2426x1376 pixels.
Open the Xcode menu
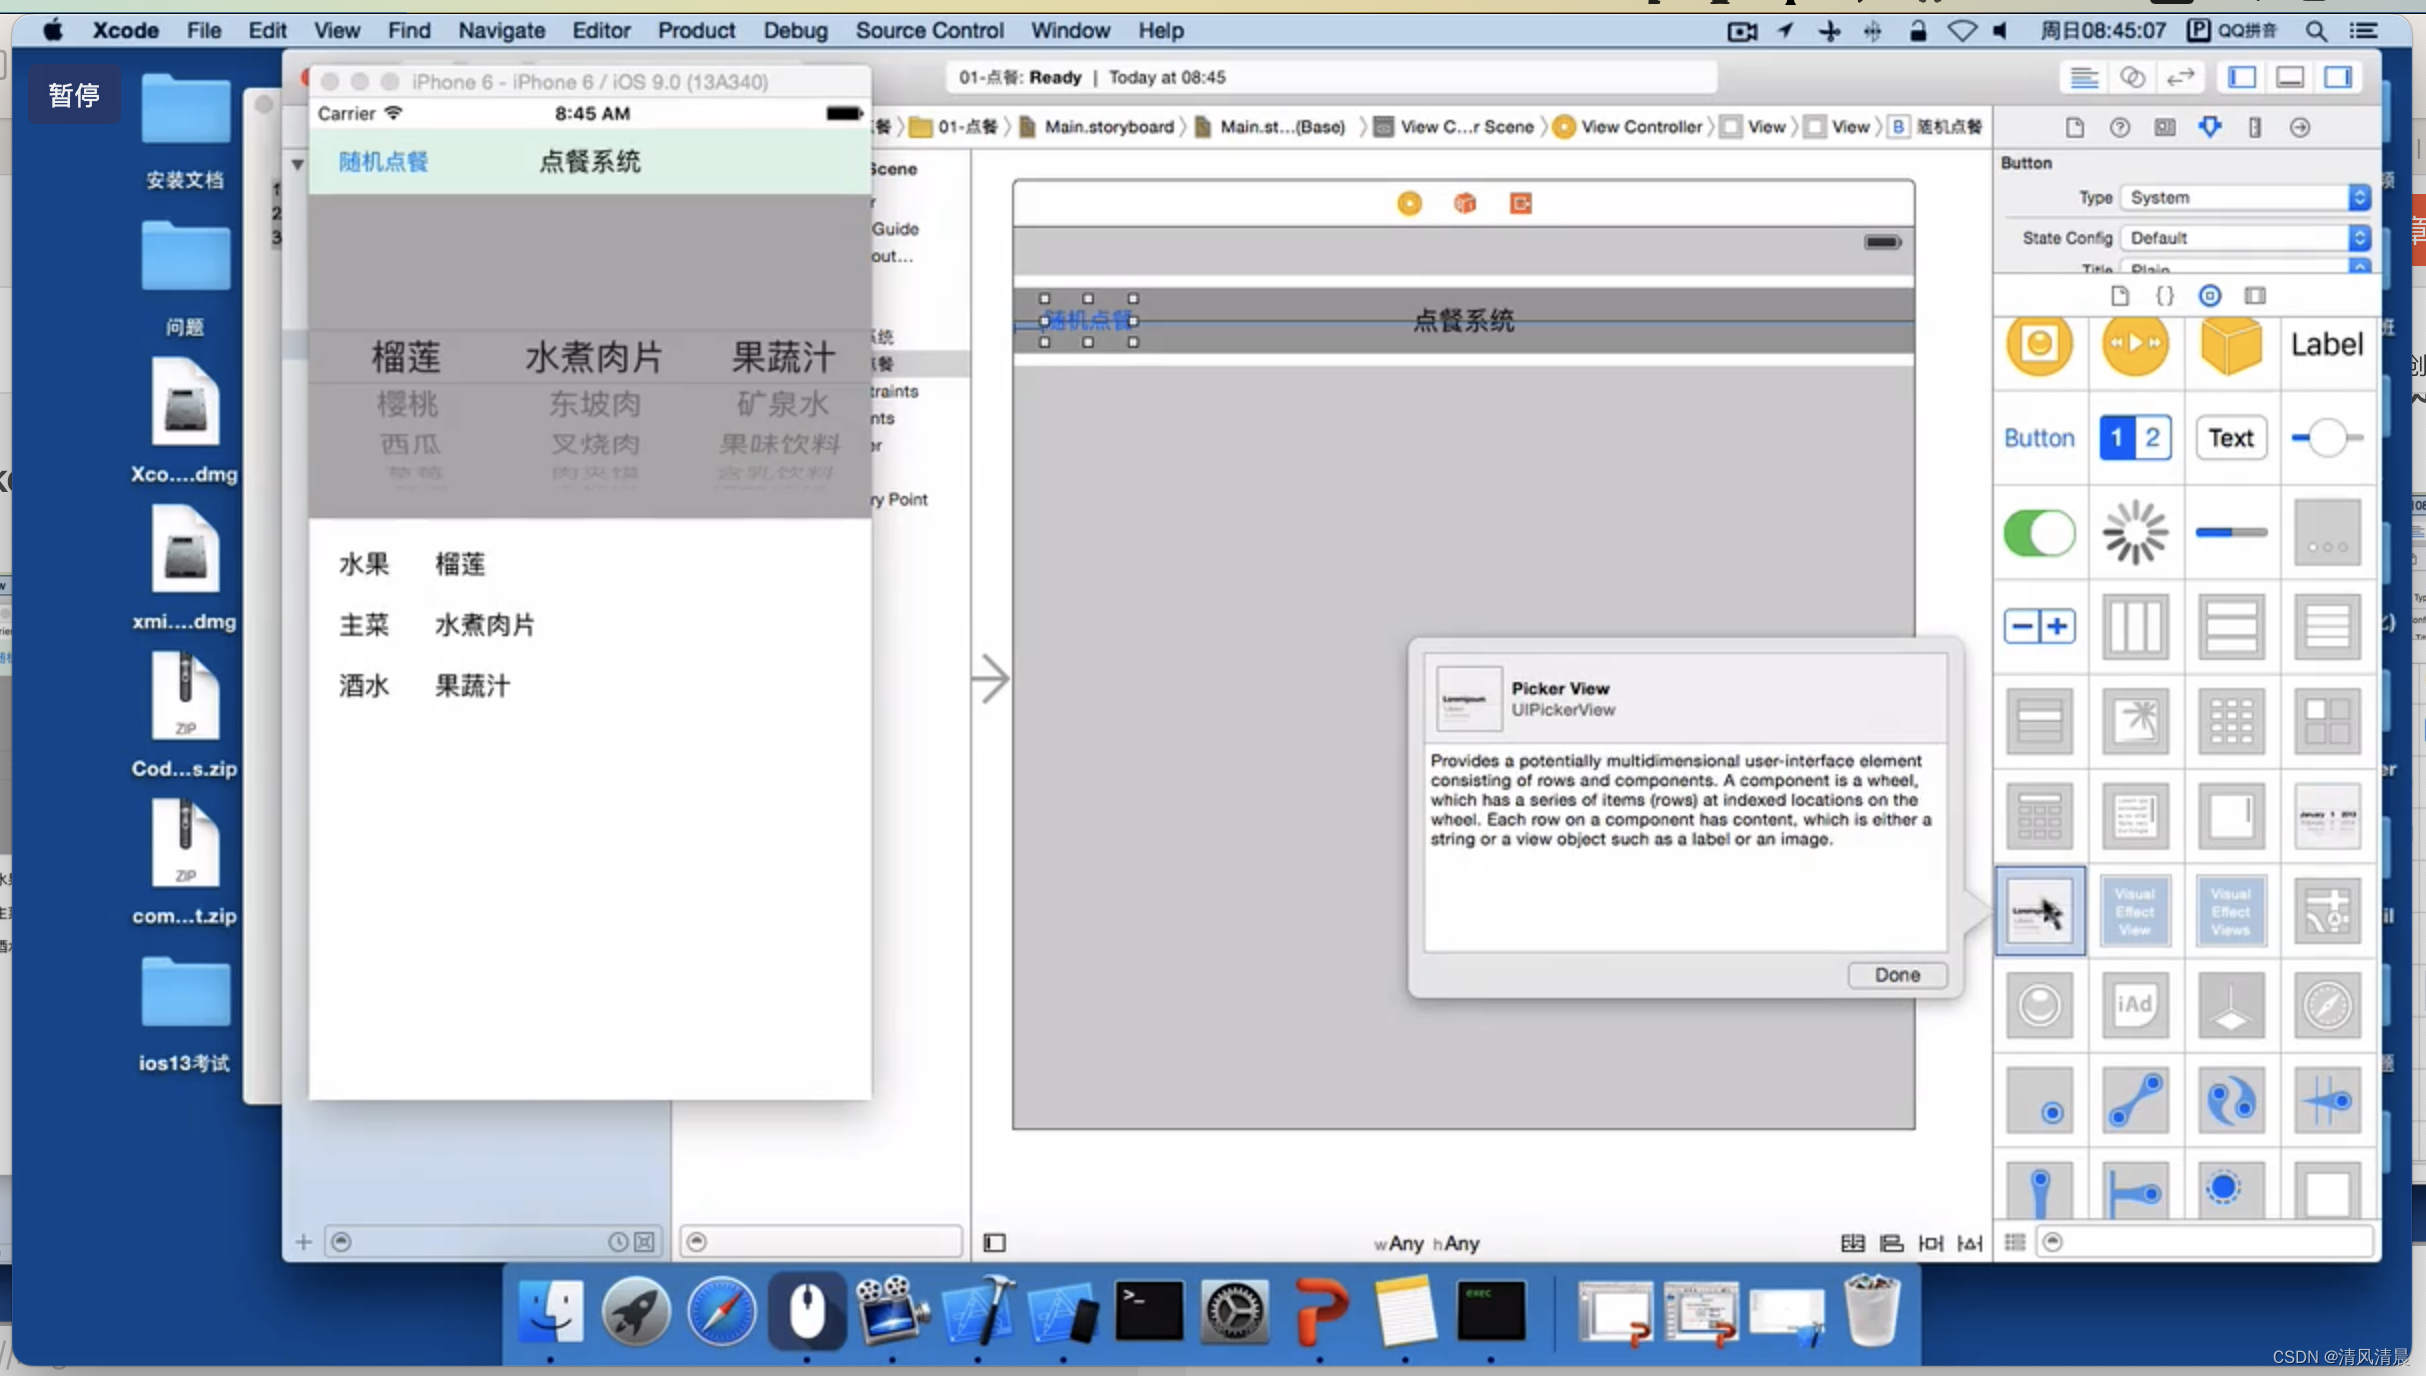pos(125,30)
